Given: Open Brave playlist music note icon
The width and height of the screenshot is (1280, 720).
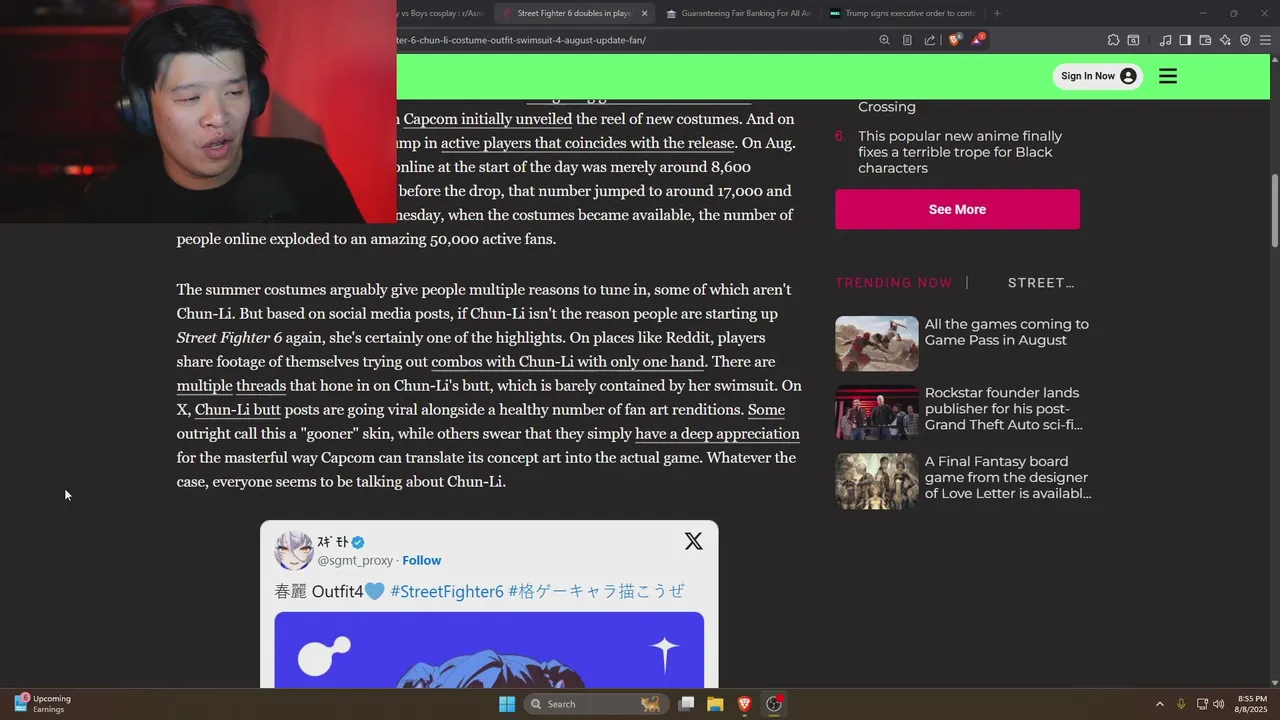Looking at the screenshot, I should tap(1165, 40).
